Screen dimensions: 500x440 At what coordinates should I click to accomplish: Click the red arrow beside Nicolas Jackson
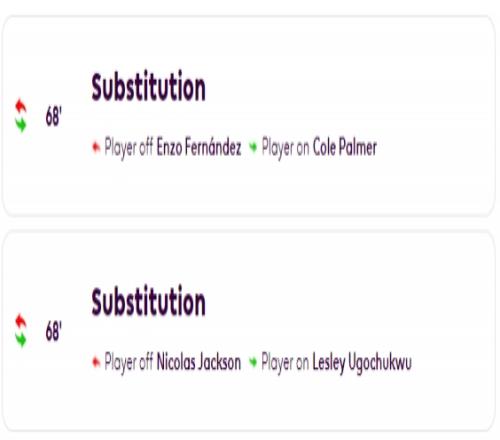[x=96, y=362]
